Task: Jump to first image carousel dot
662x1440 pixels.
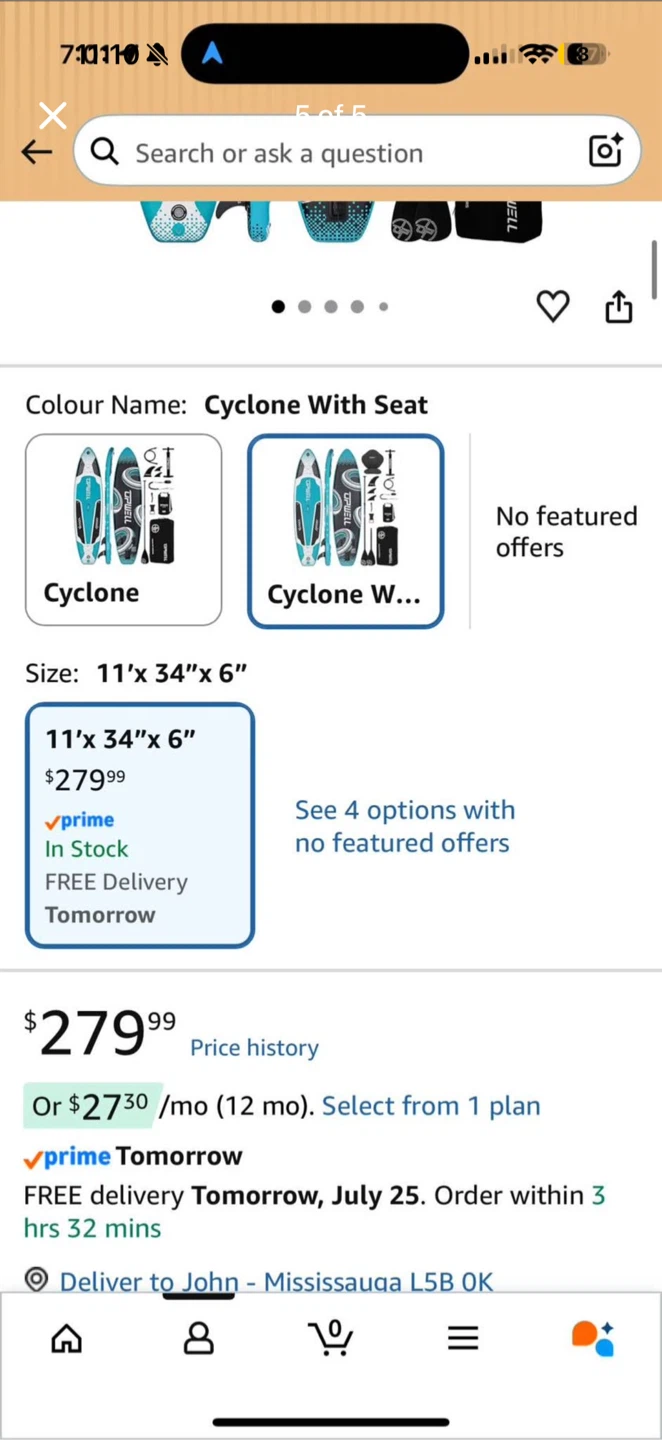Action: tap(278, 307)
